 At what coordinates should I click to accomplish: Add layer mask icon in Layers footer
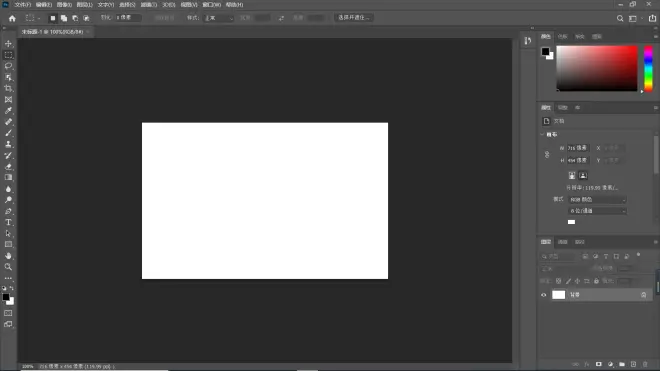[599, 364]
